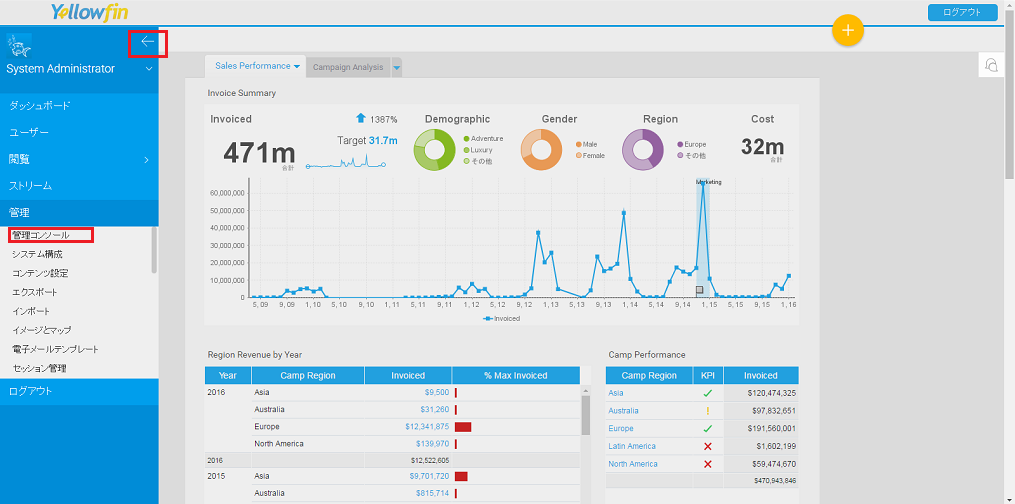This screenshot has height=504, width=1015.
Task: Open イメージとマップ menu entry
Action: [41, 330]
